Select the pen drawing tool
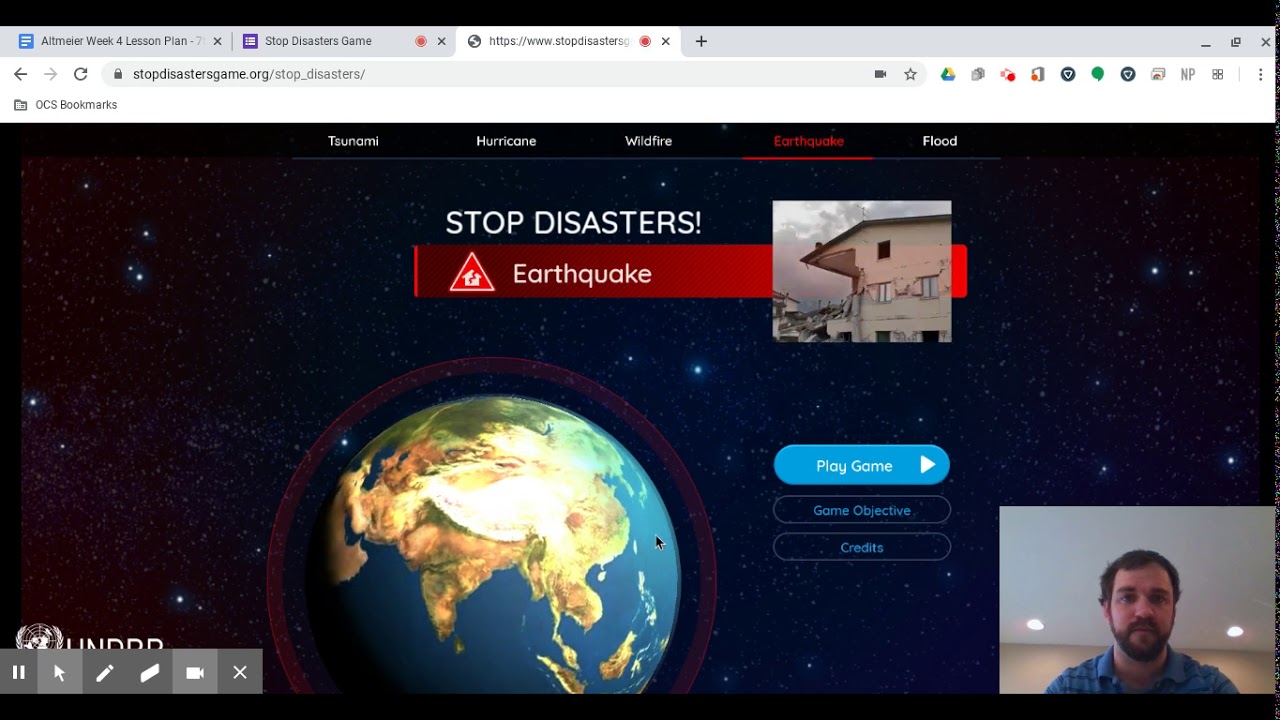 [104, 673]
